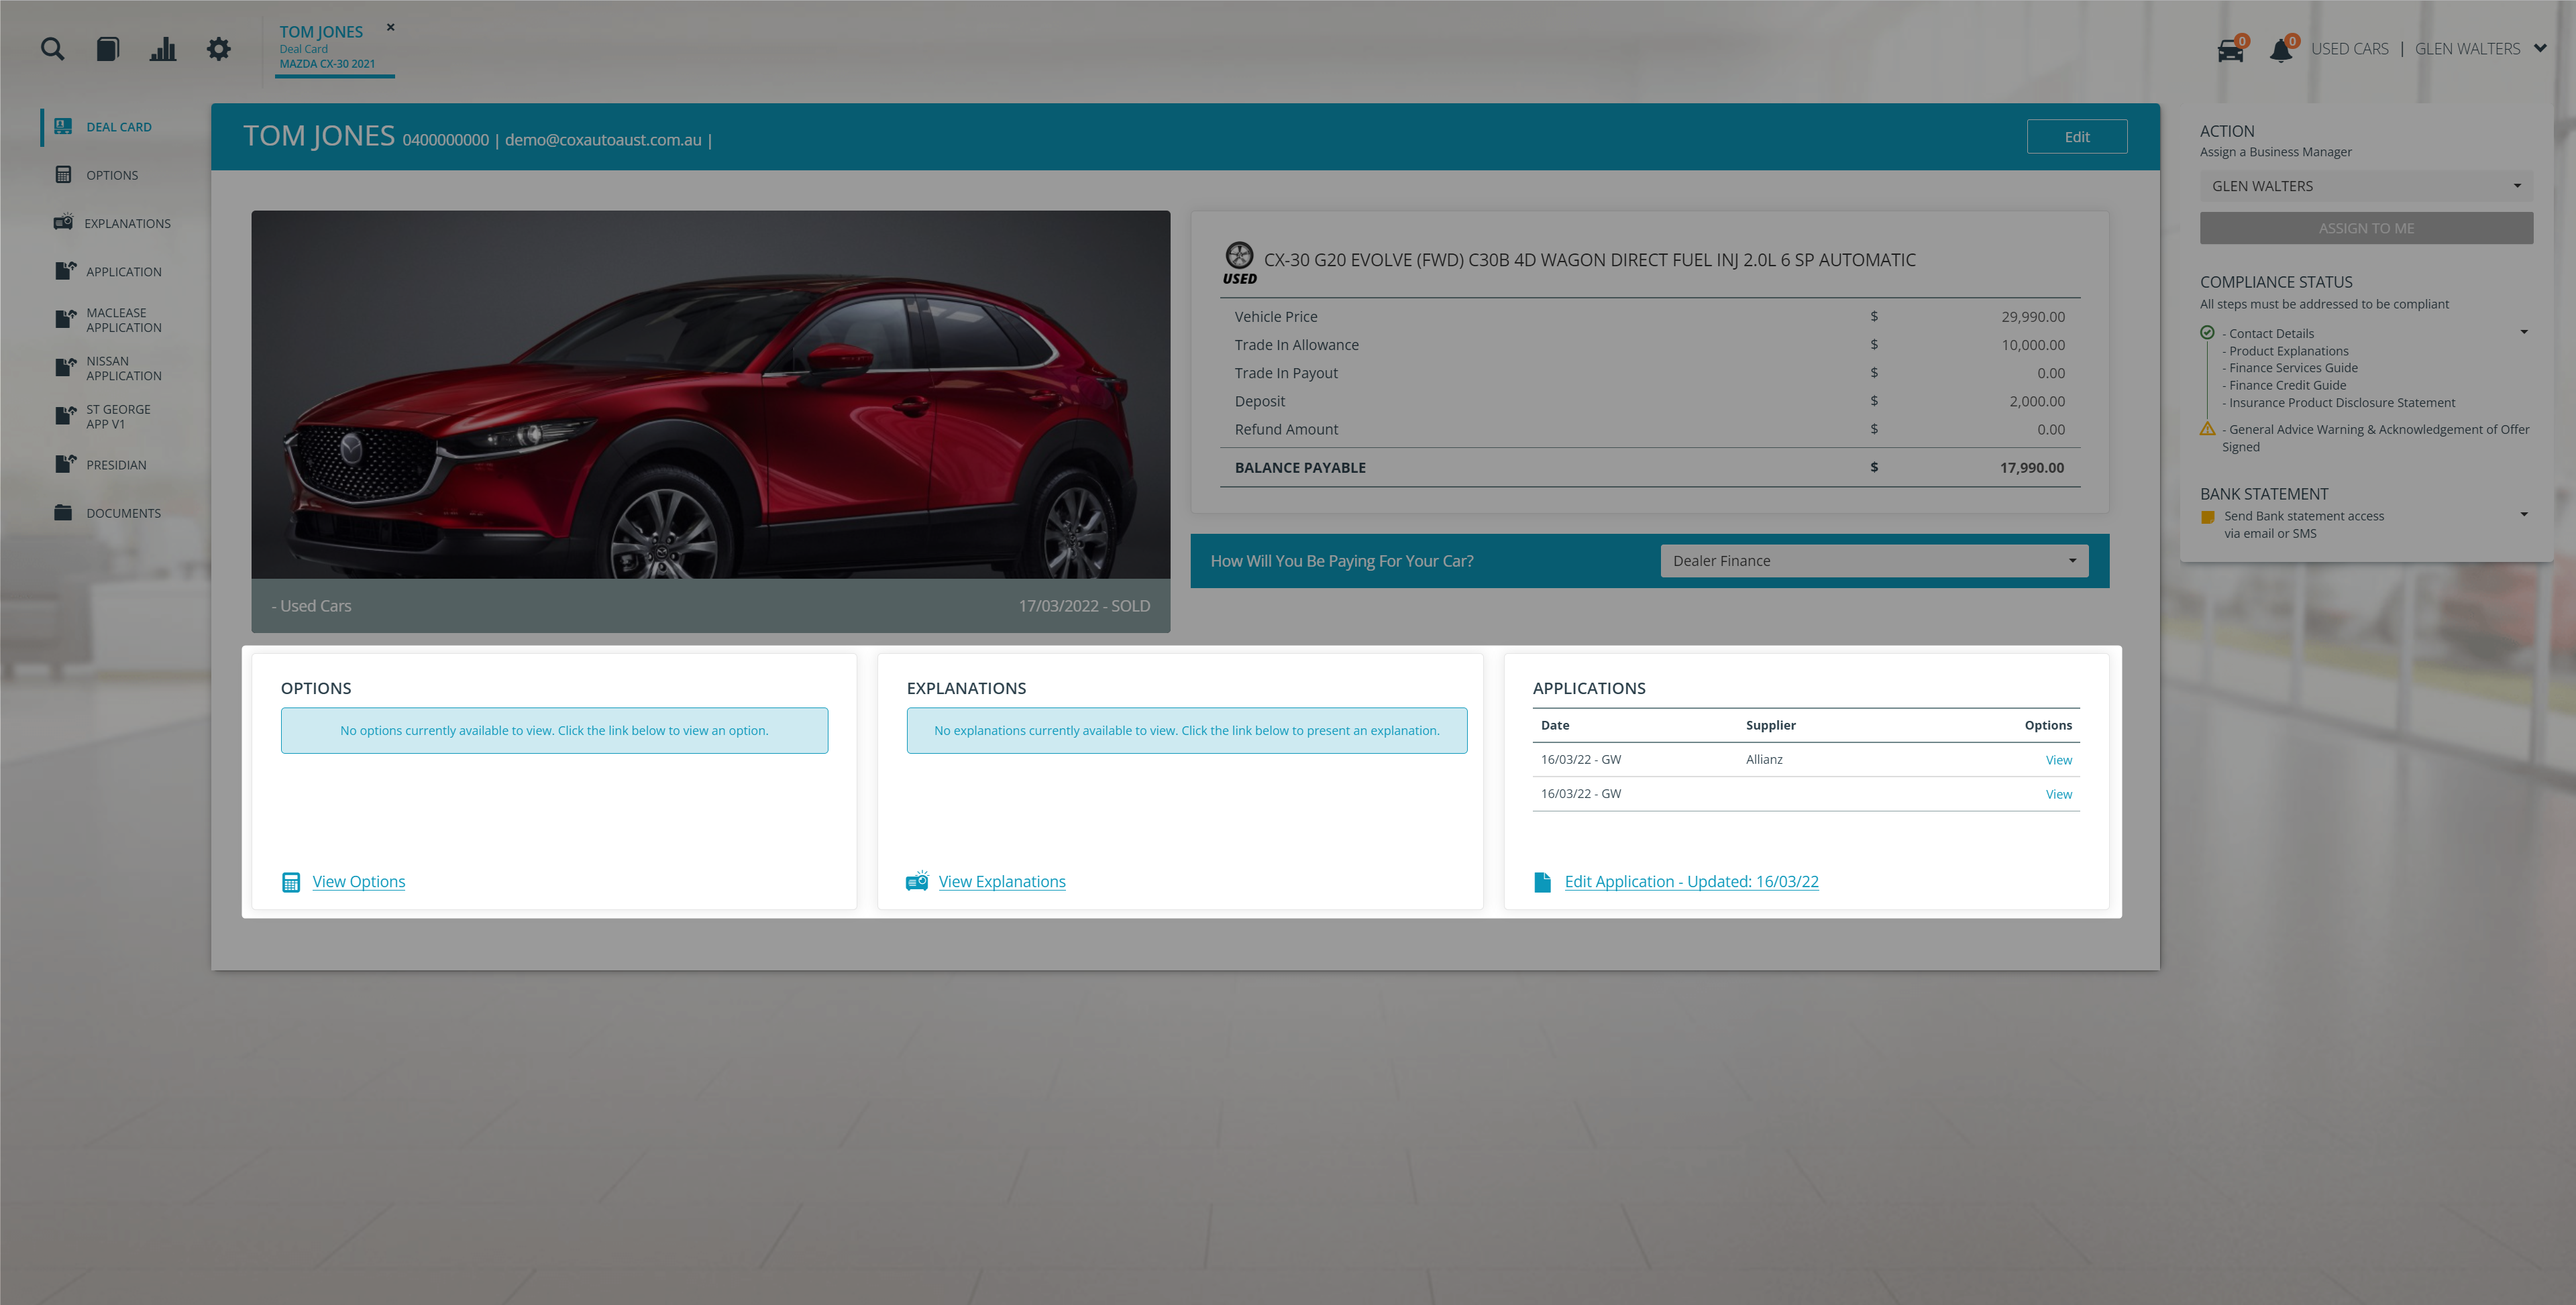Click Send Bank statement access text
This screenshot has height=1305, width=2576.
(2303, 524)
